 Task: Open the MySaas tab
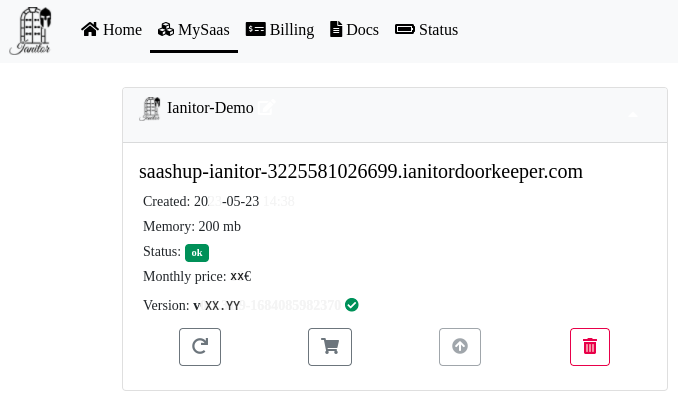click(194, 30)
